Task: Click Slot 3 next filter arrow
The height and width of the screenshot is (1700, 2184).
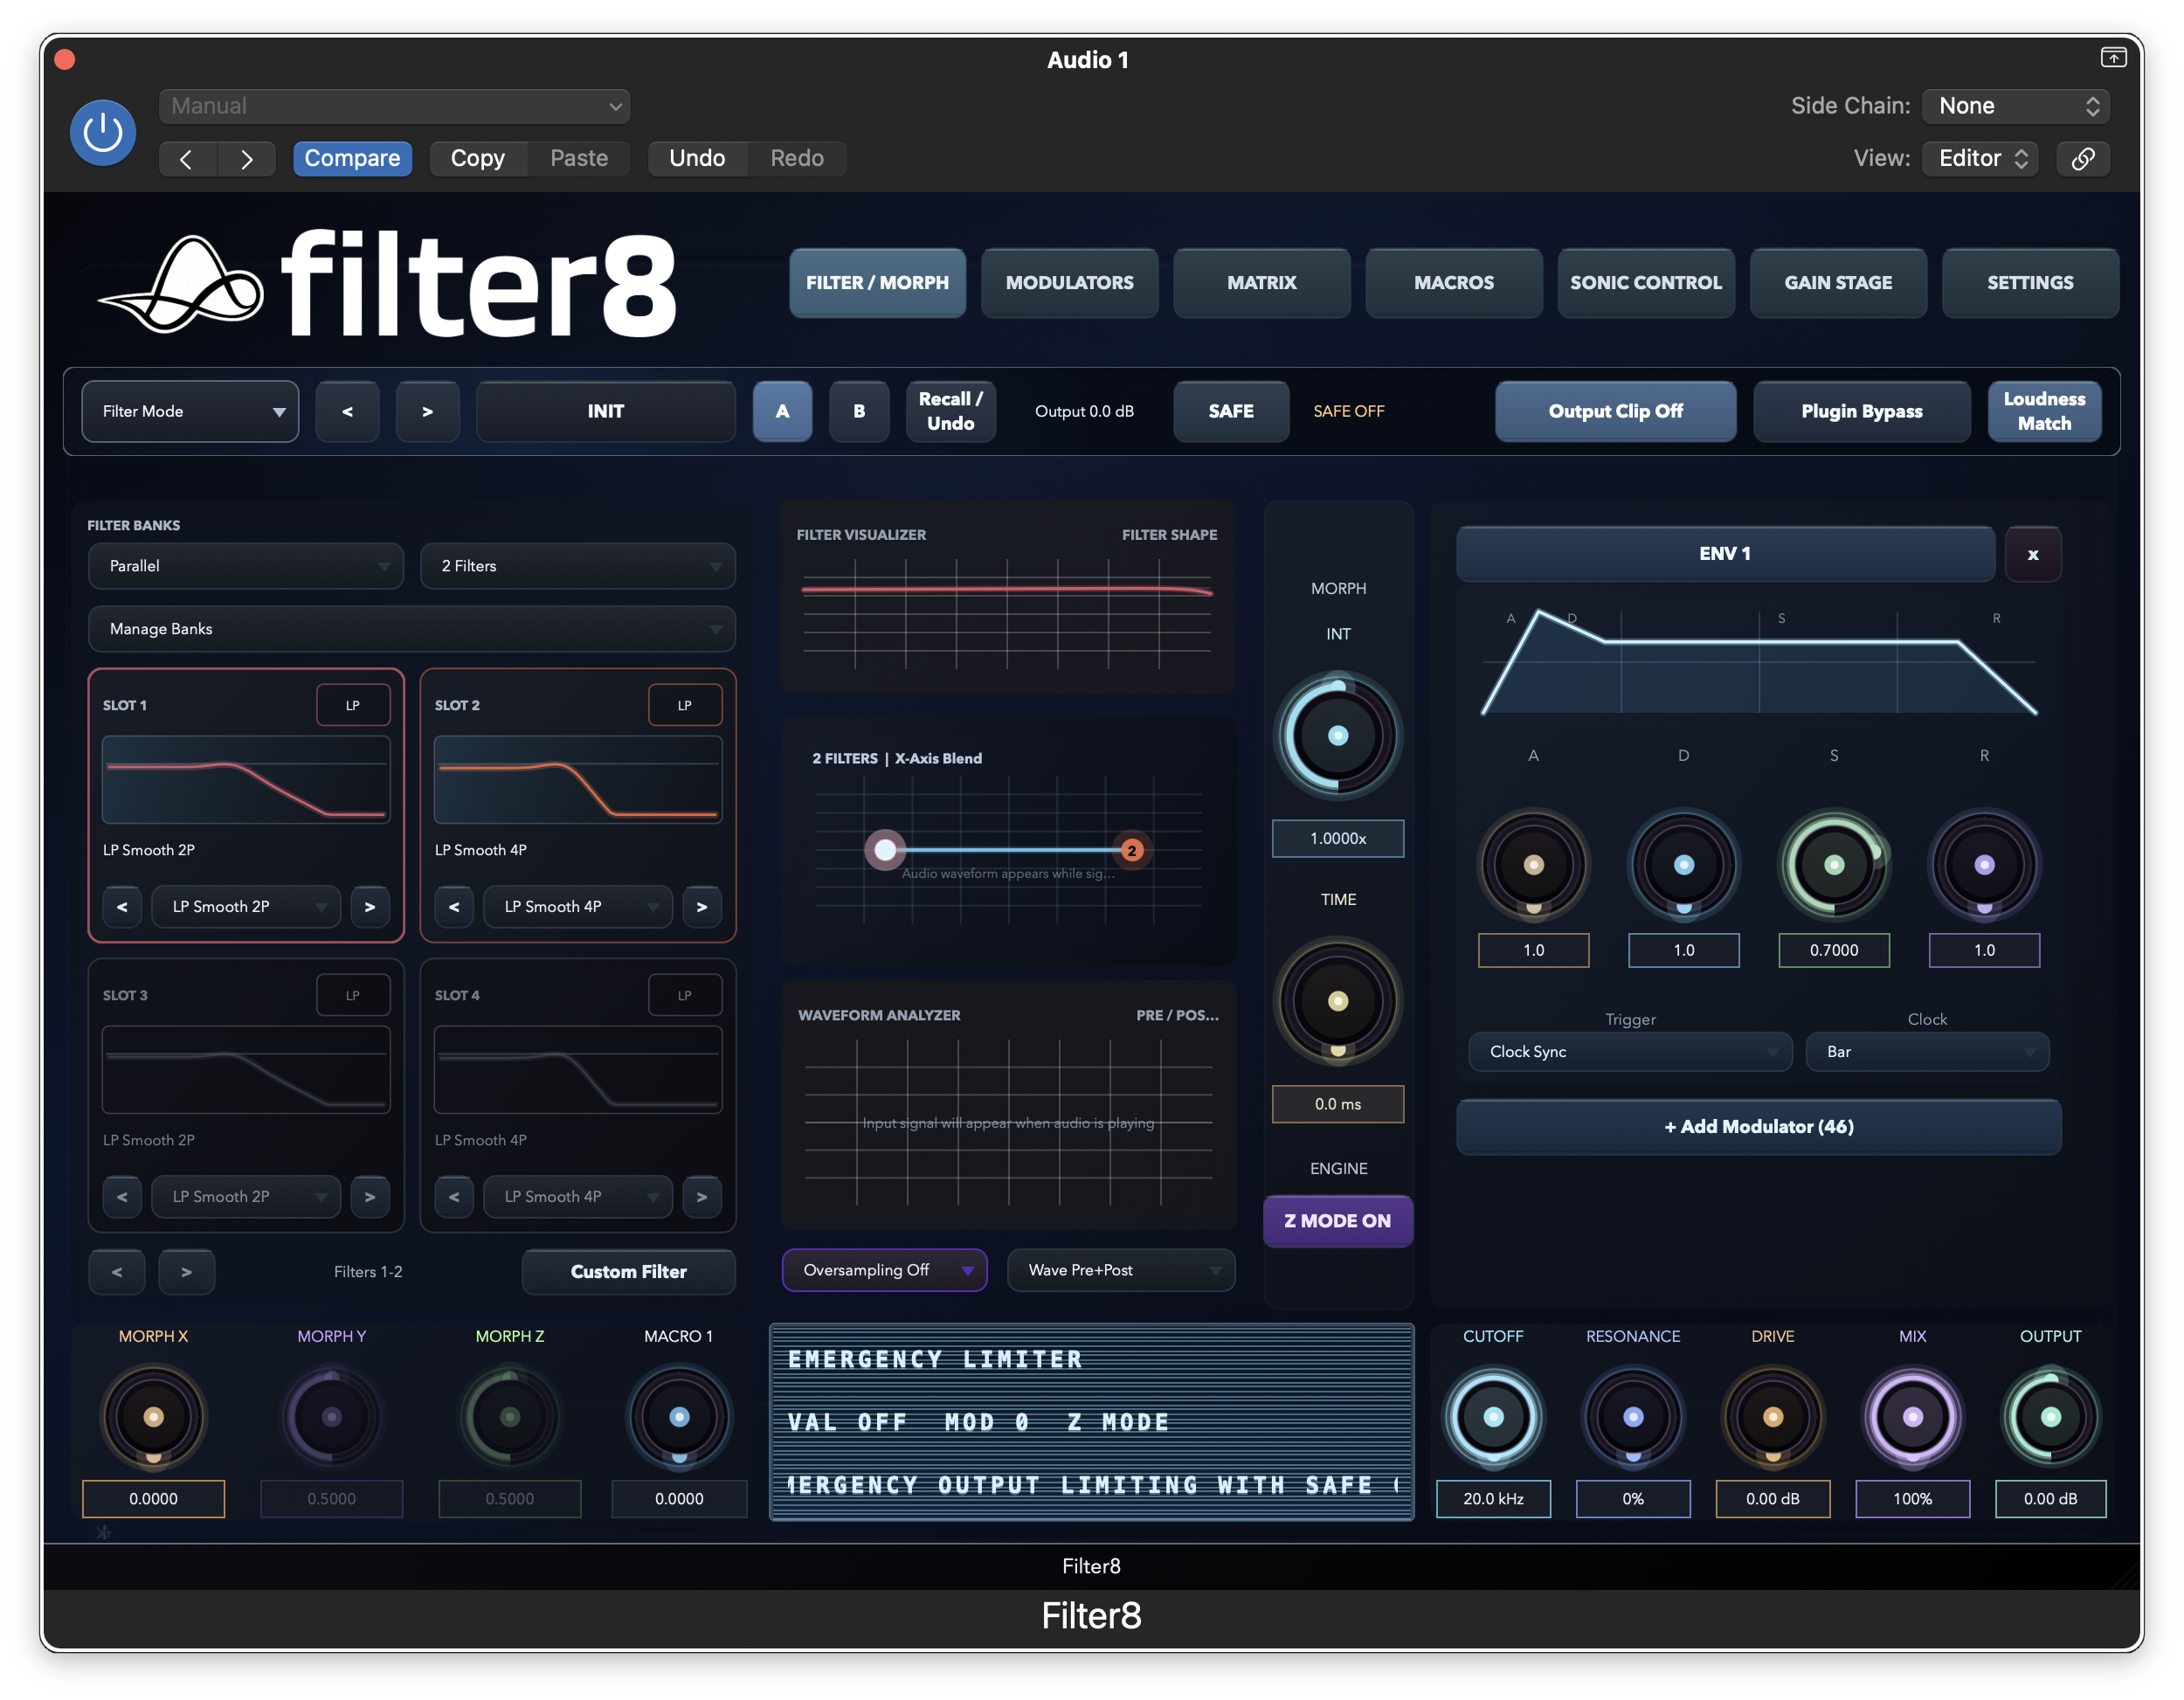Action: point(370,1196)
